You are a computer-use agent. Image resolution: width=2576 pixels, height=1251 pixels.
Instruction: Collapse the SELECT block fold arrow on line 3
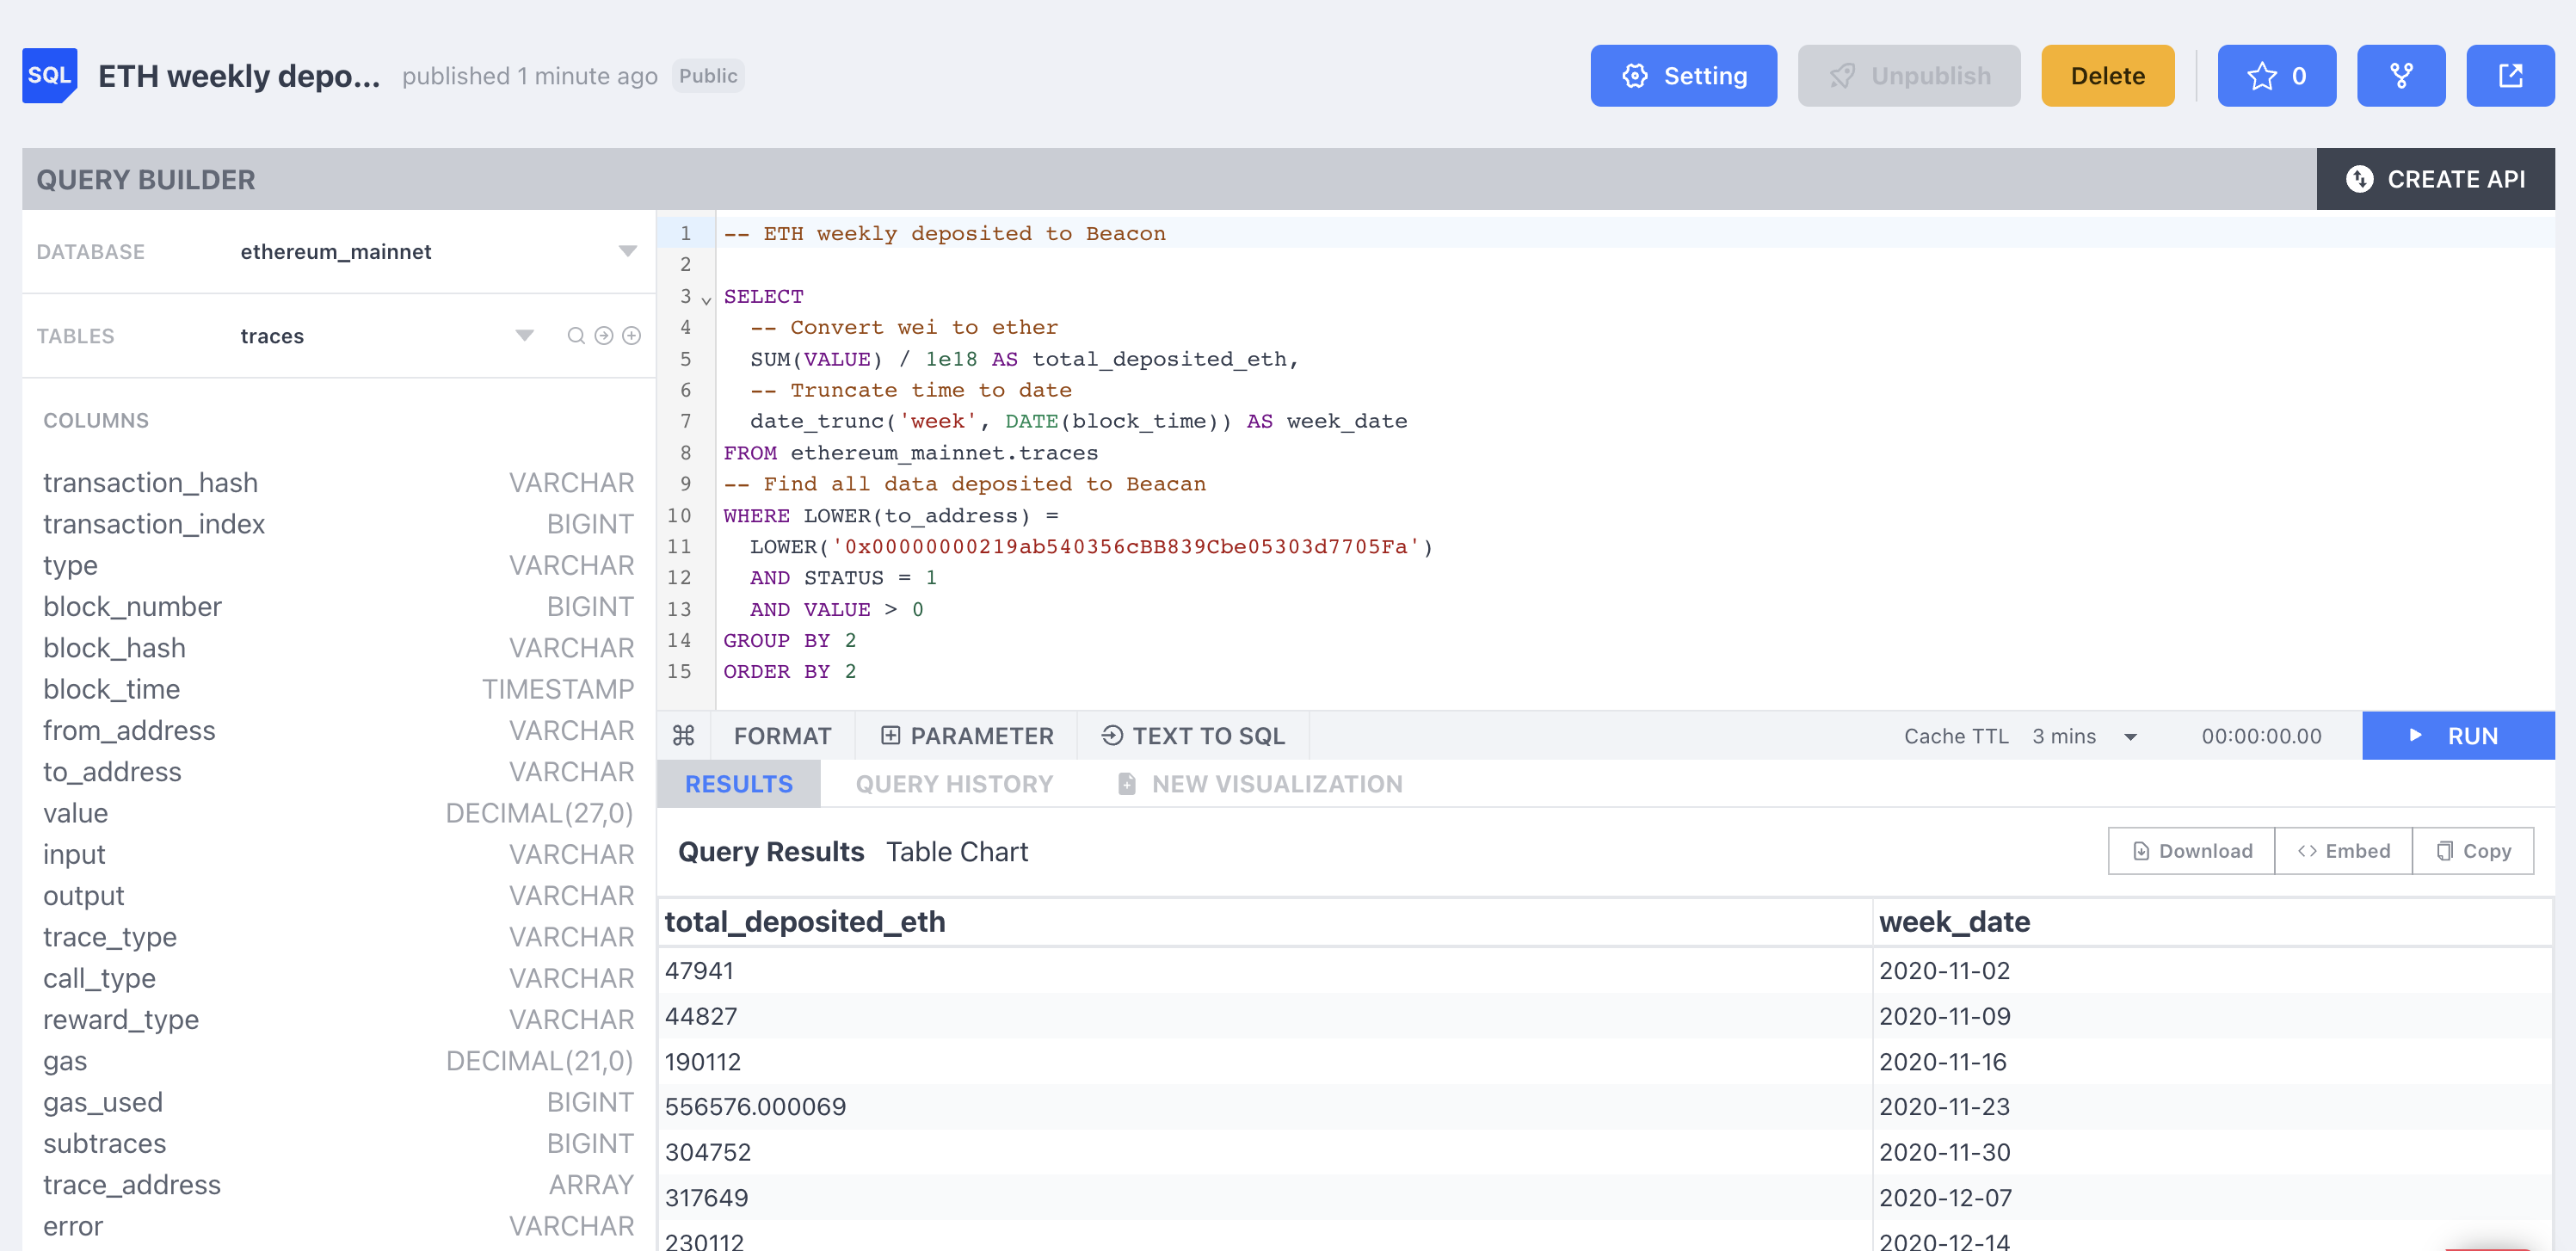706,299
